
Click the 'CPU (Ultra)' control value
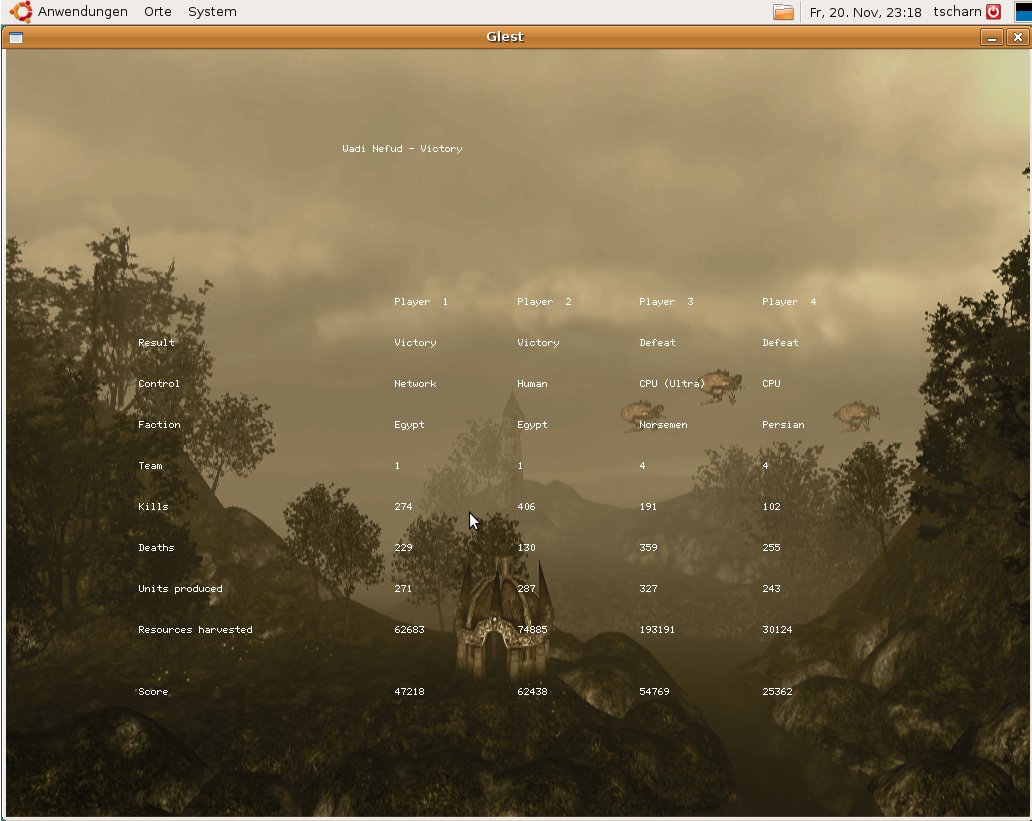671,384
